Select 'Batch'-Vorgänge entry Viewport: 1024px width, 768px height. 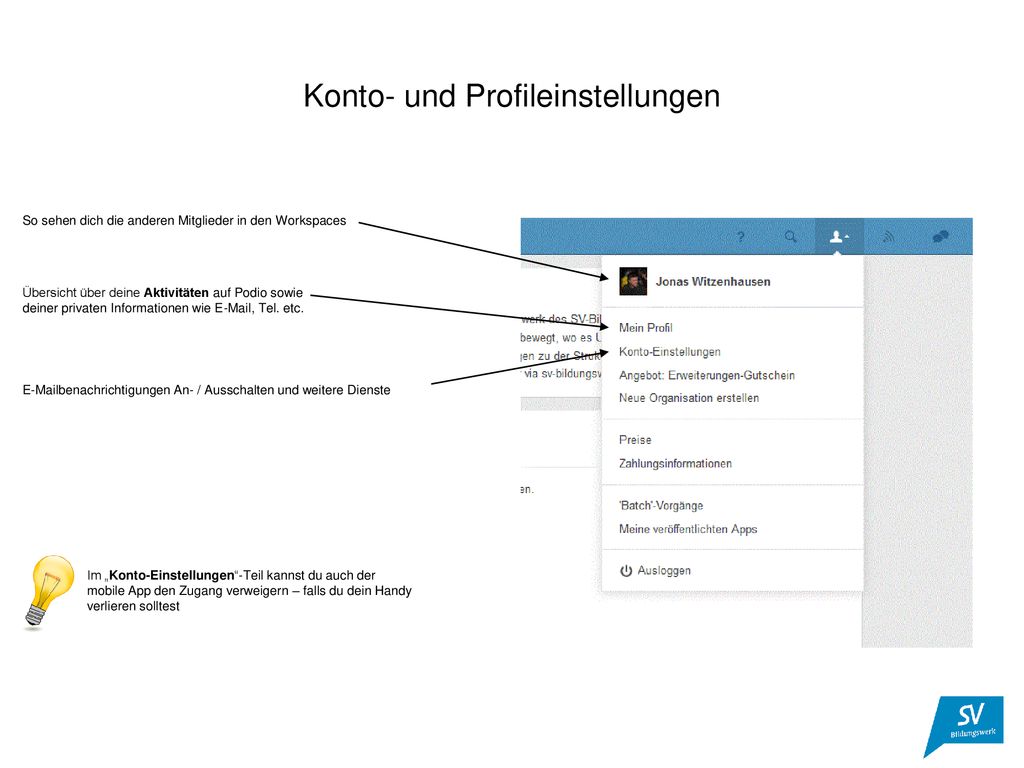(661, 505)
